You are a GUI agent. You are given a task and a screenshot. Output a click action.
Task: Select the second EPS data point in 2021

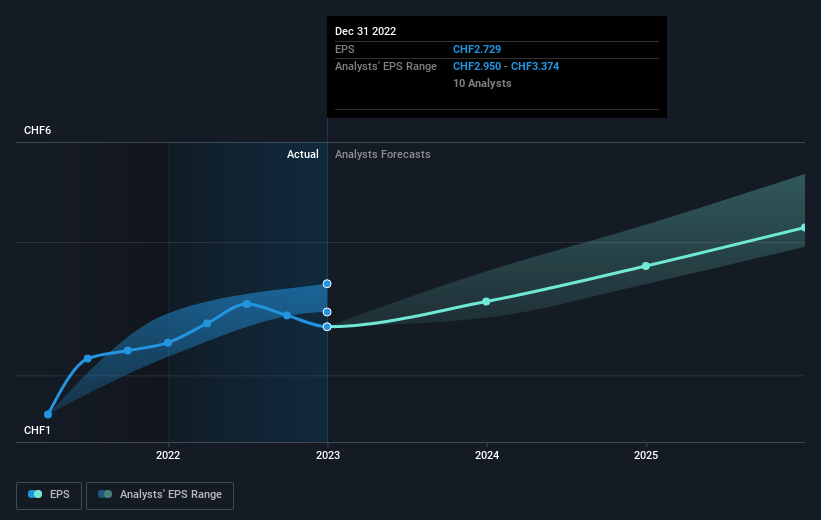tap(88, 359)
